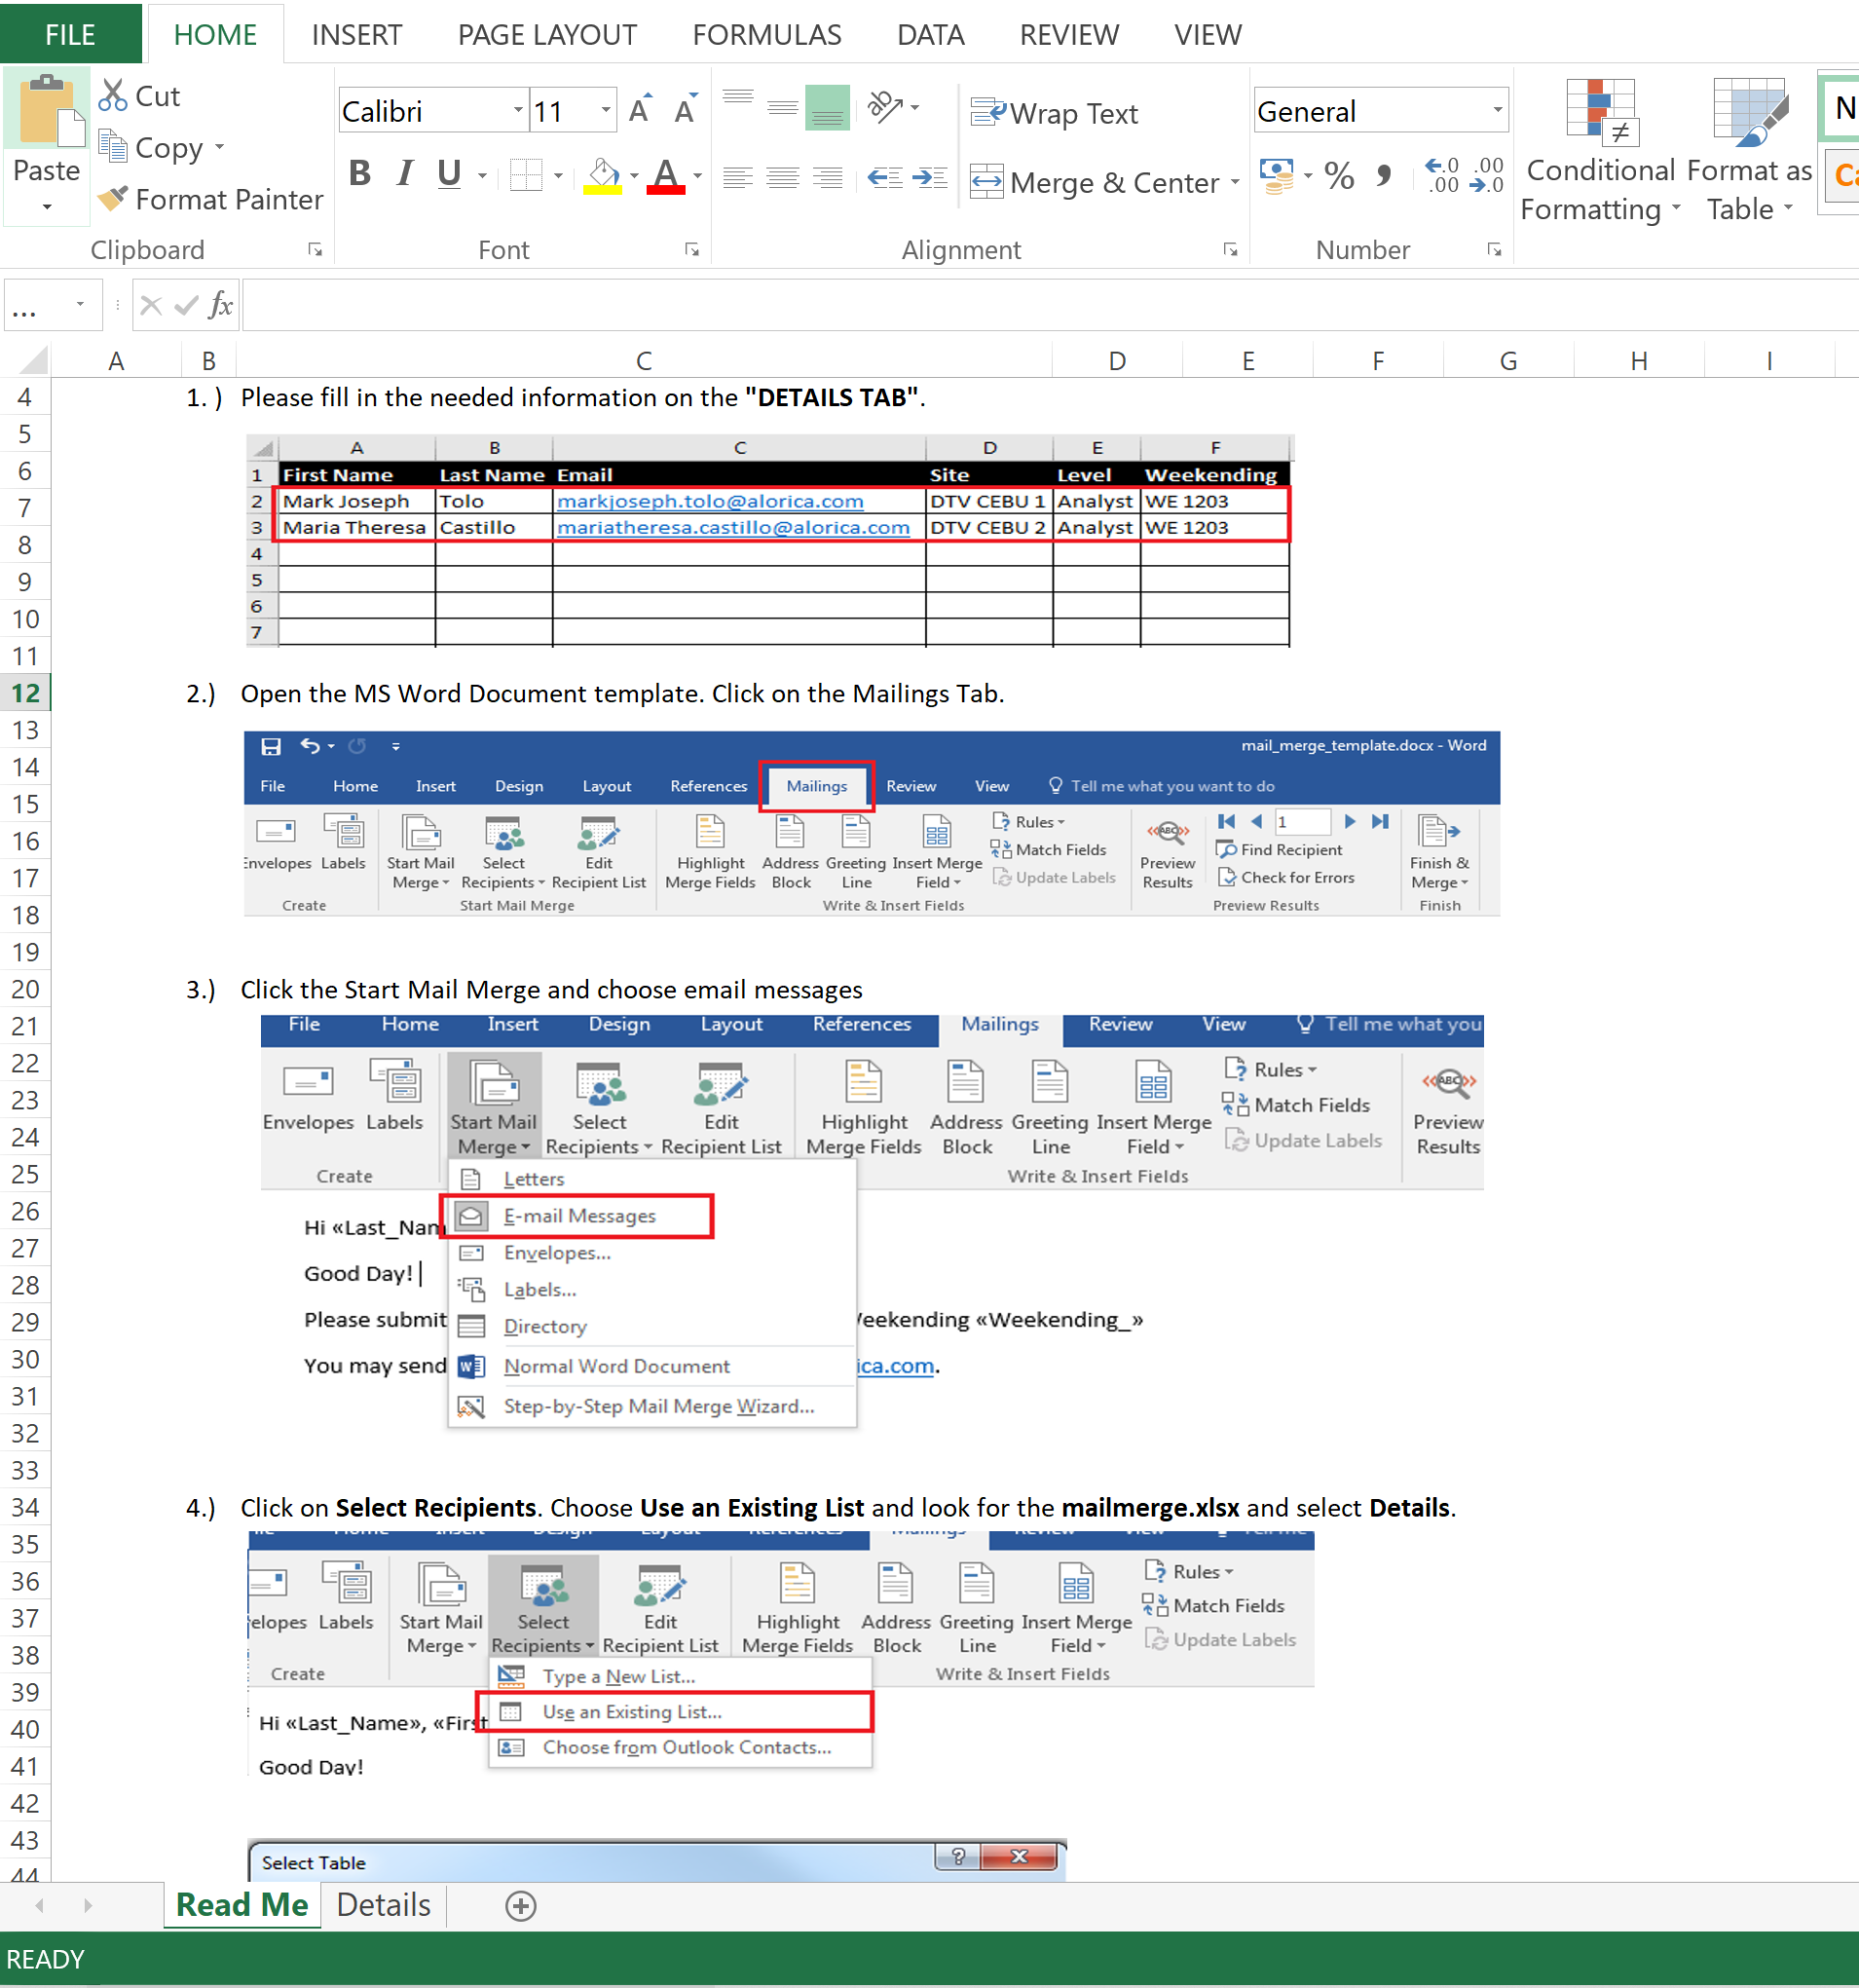The height and width of the screenshot is (1988, 1859).
Task: Confirm the formula entry with the checkmark
Action: 186,305
